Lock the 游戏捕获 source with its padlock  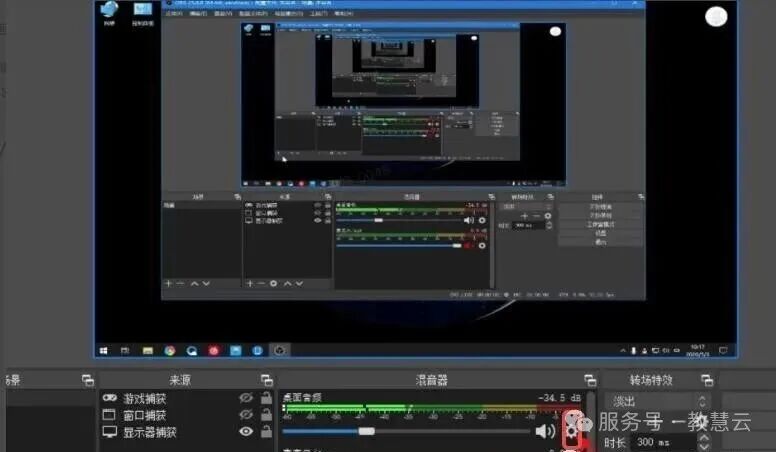pos(266,398)
